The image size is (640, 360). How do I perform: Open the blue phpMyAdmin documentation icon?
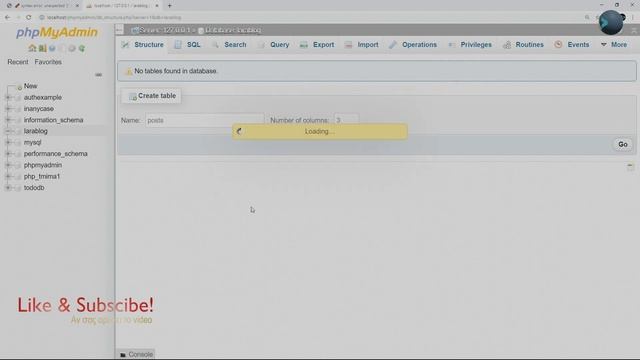[52, 48]
